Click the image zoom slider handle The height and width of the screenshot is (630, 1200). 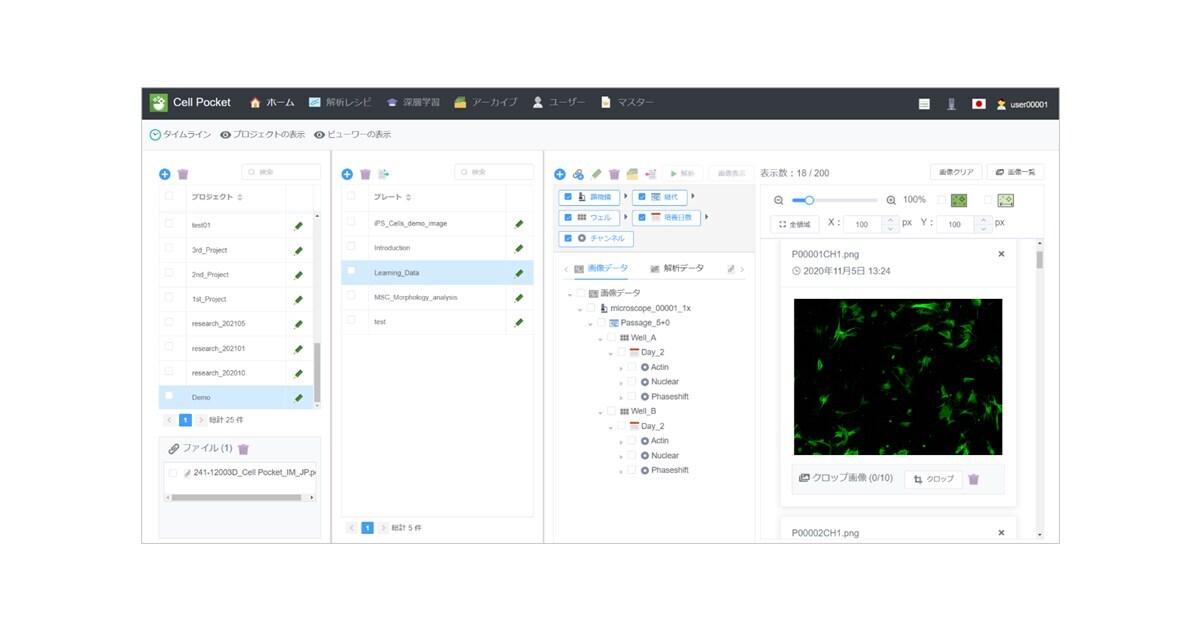pos(809,200)
